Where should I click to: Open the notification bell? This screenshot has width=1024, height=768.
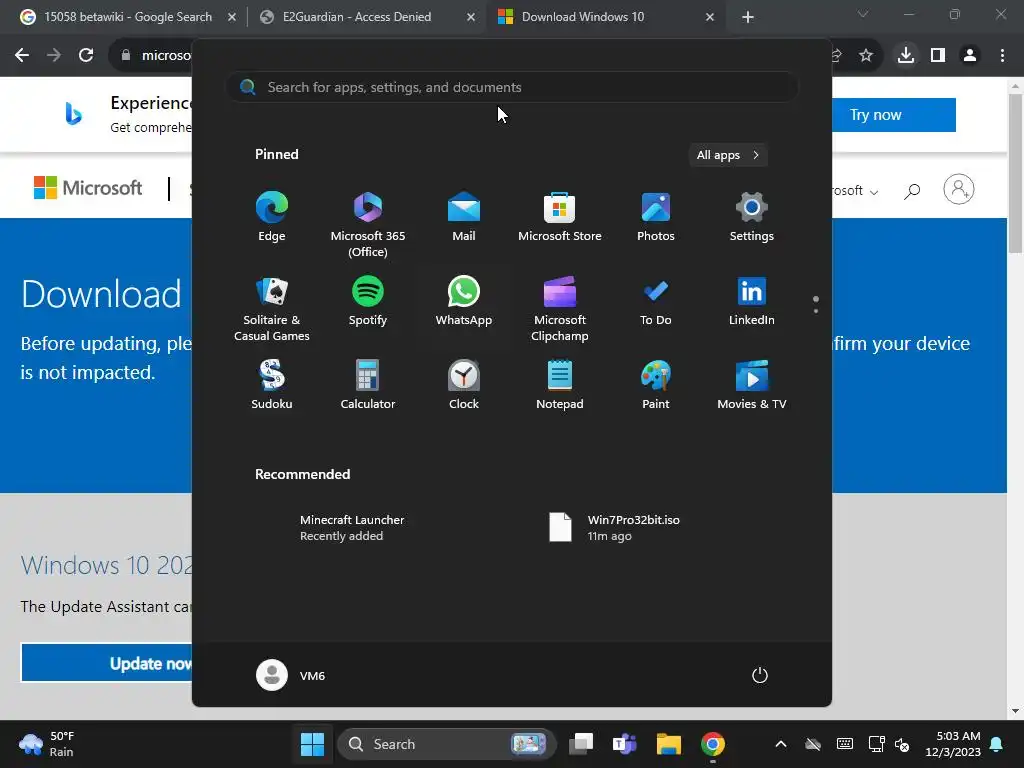coord(997,744)
